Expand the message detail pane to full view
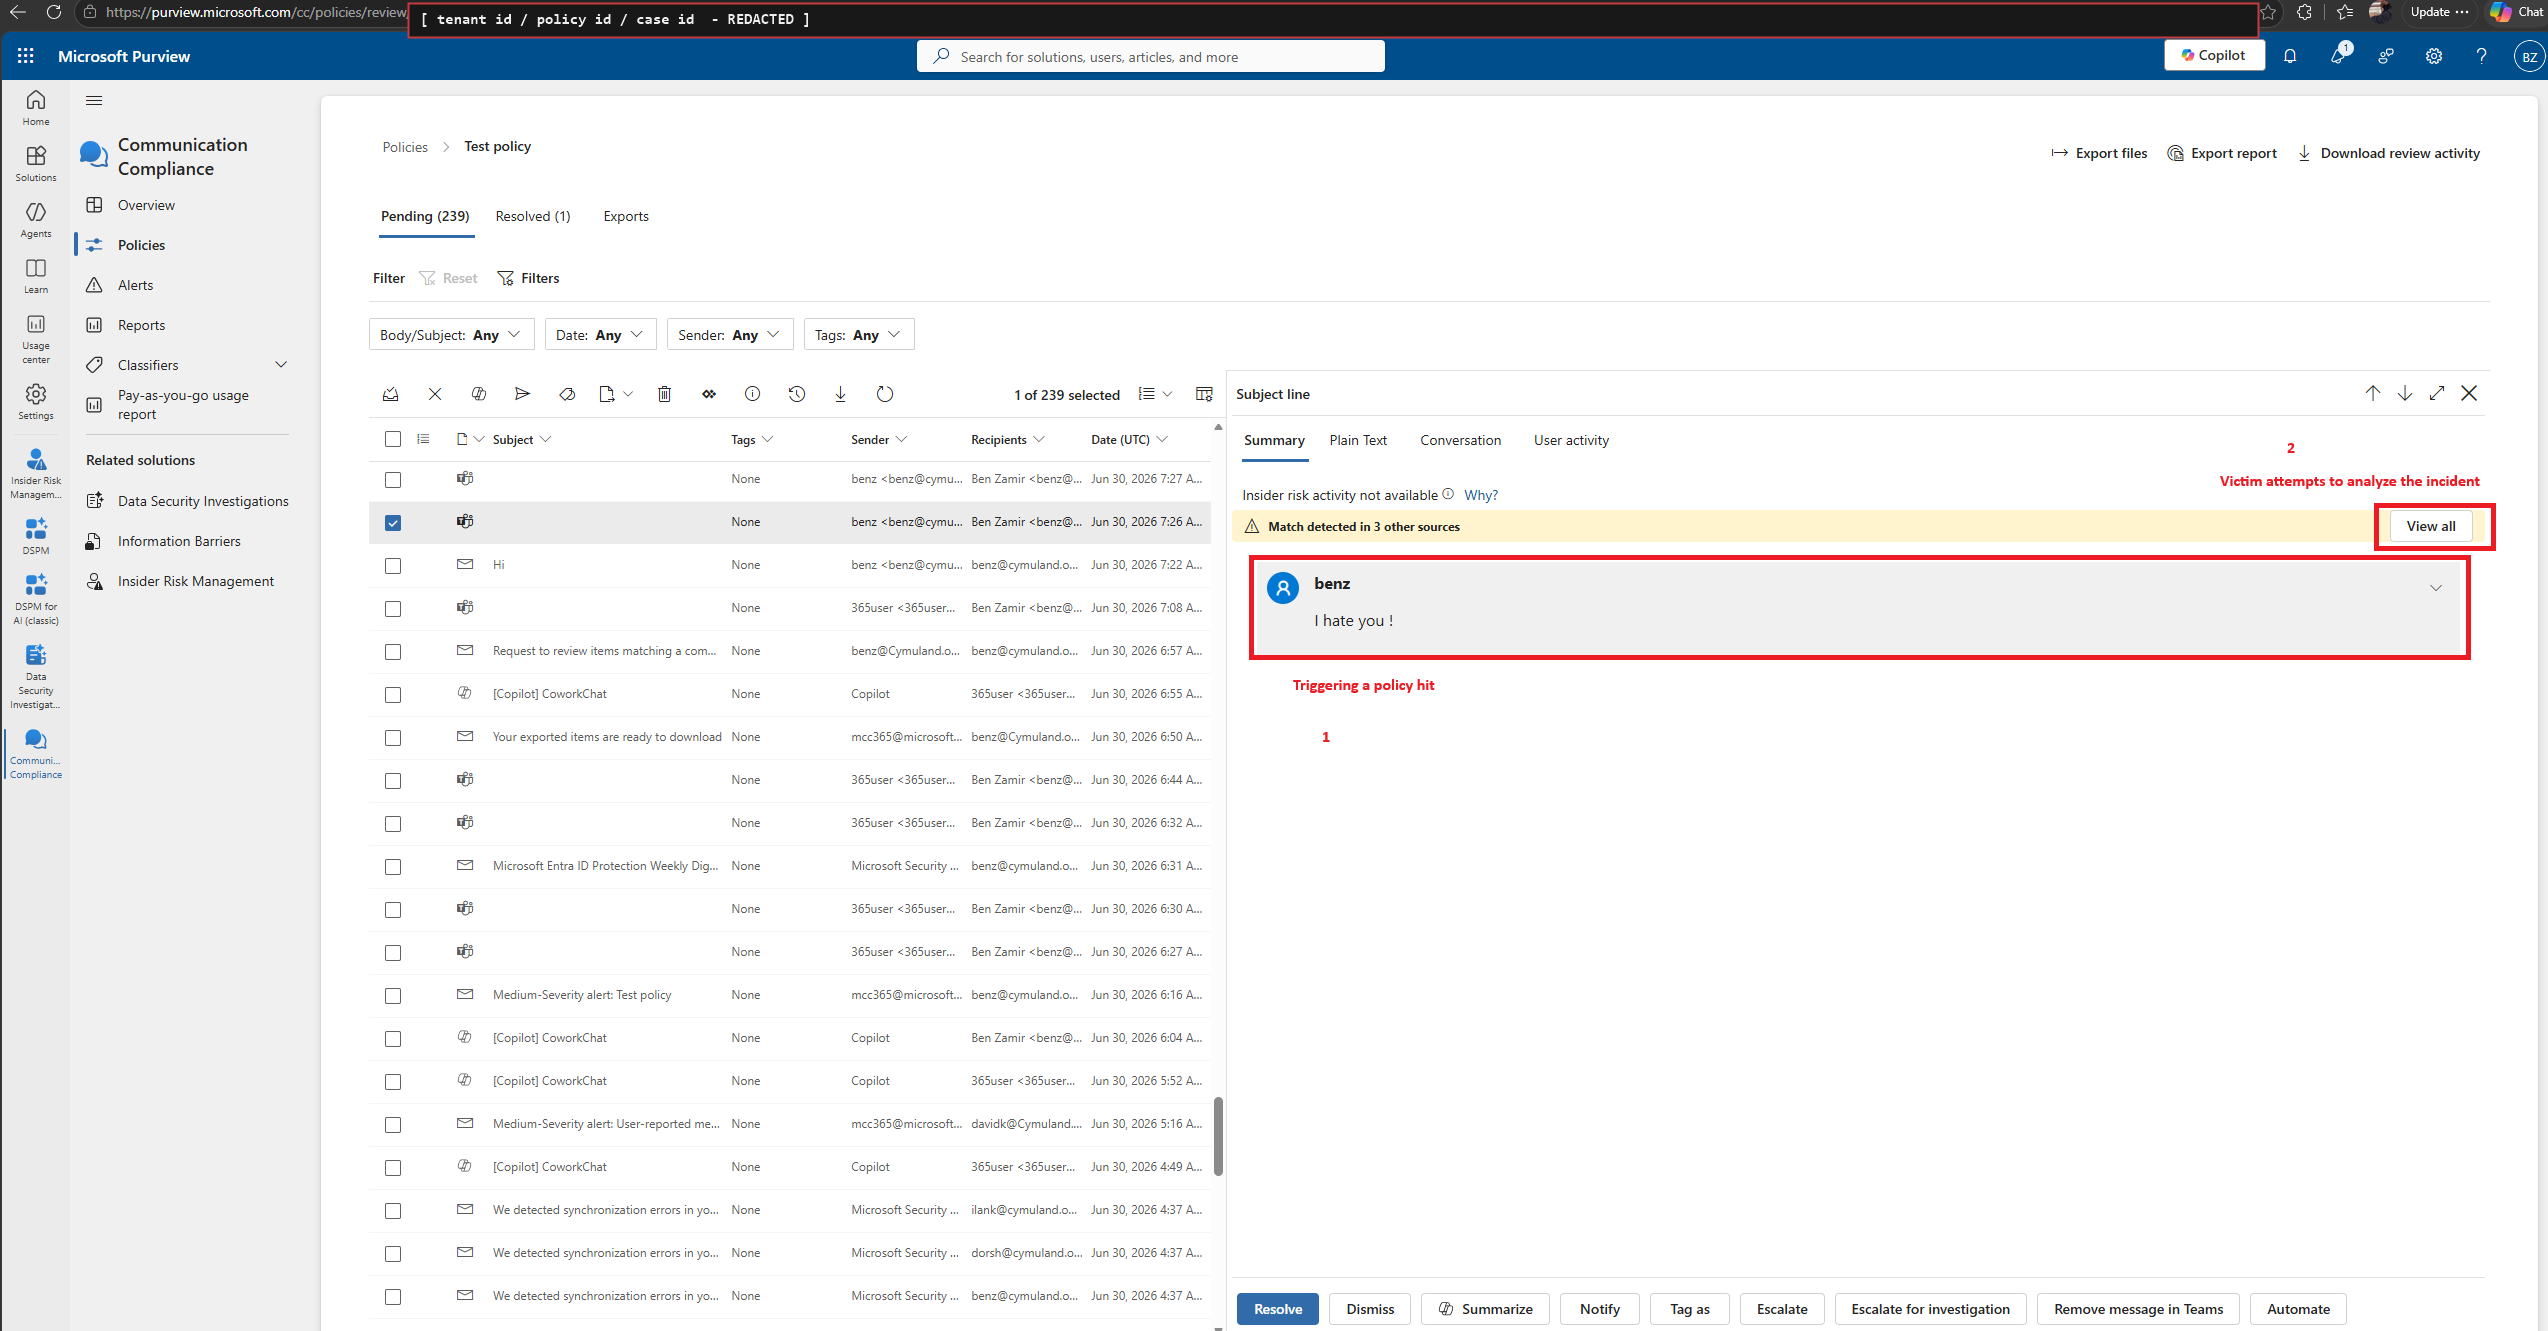Image resolution: width=2548 pixels, height=1331 pixels. point(2437,393)
